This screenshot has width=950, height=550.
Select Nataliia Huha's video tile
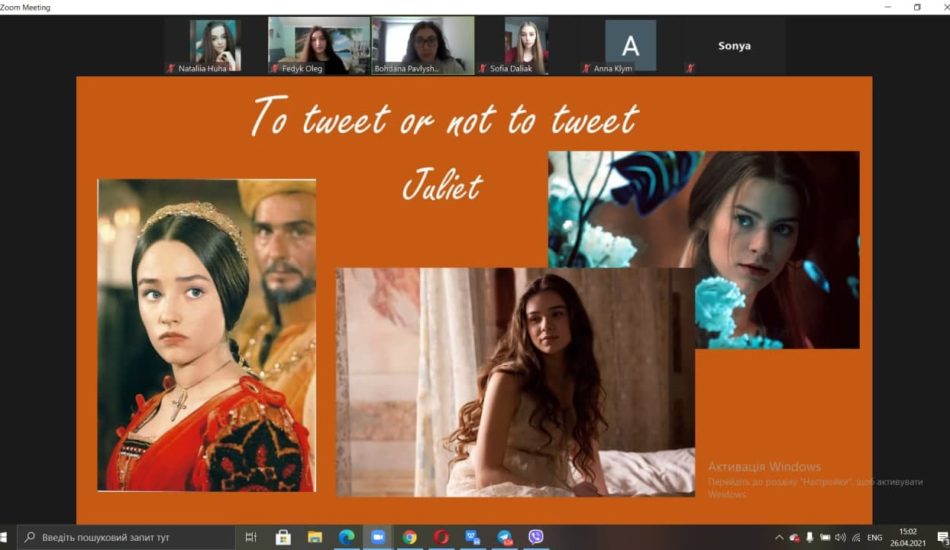point(215,45)
